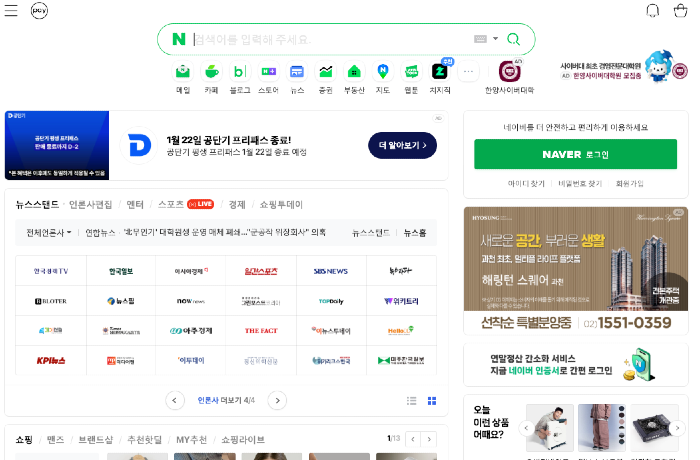Click the green search magnifier icon
This screenshot has height=460, width=700.
coord(514,39)
